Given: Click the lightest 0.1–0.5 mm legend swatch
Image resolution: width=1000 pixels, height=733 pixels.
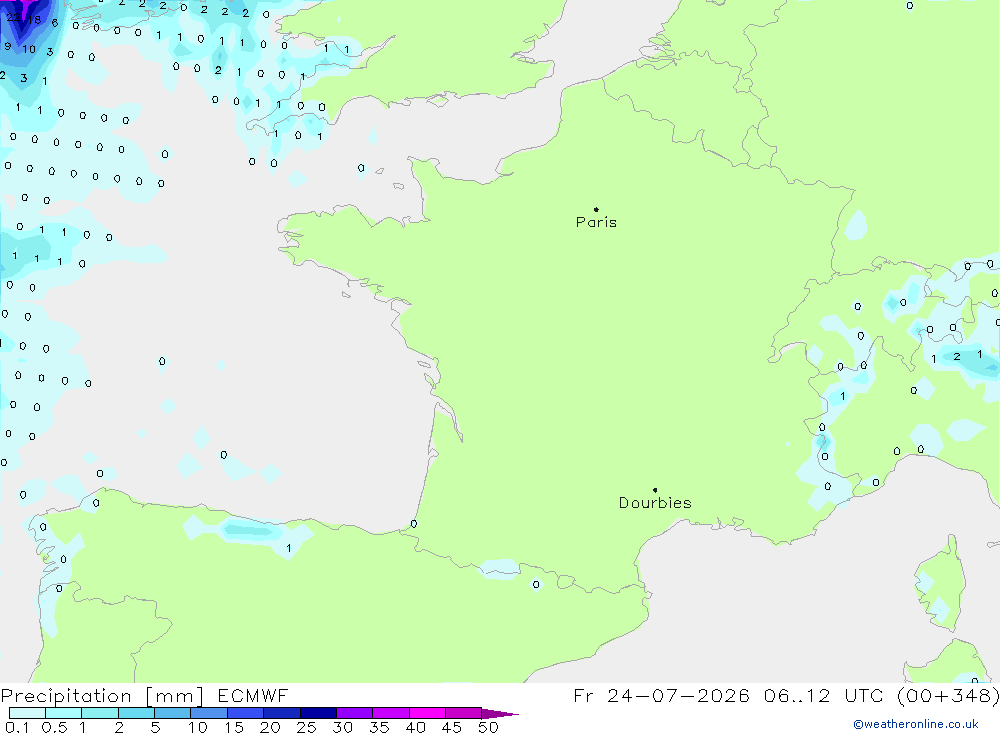Looking at the screenshot, I should click(x=27, y=713).
